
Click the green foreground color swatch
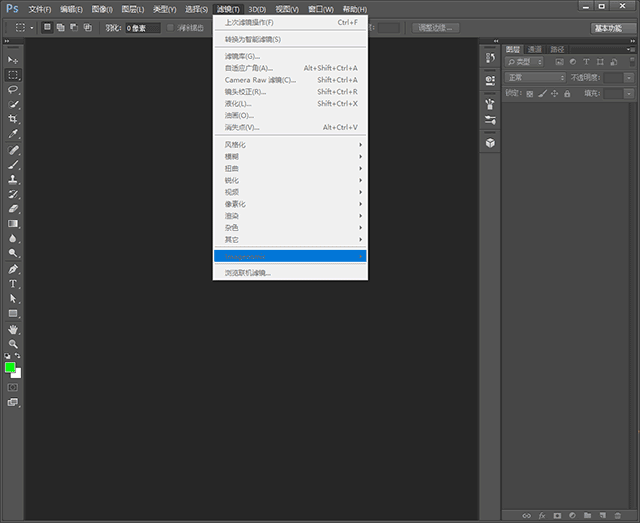tap(10, 367)
